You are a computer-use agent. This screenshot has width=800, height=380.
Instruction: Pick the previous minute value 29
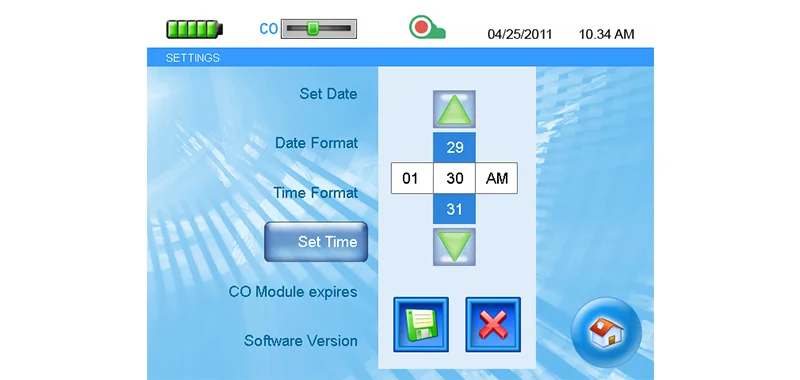454,147
